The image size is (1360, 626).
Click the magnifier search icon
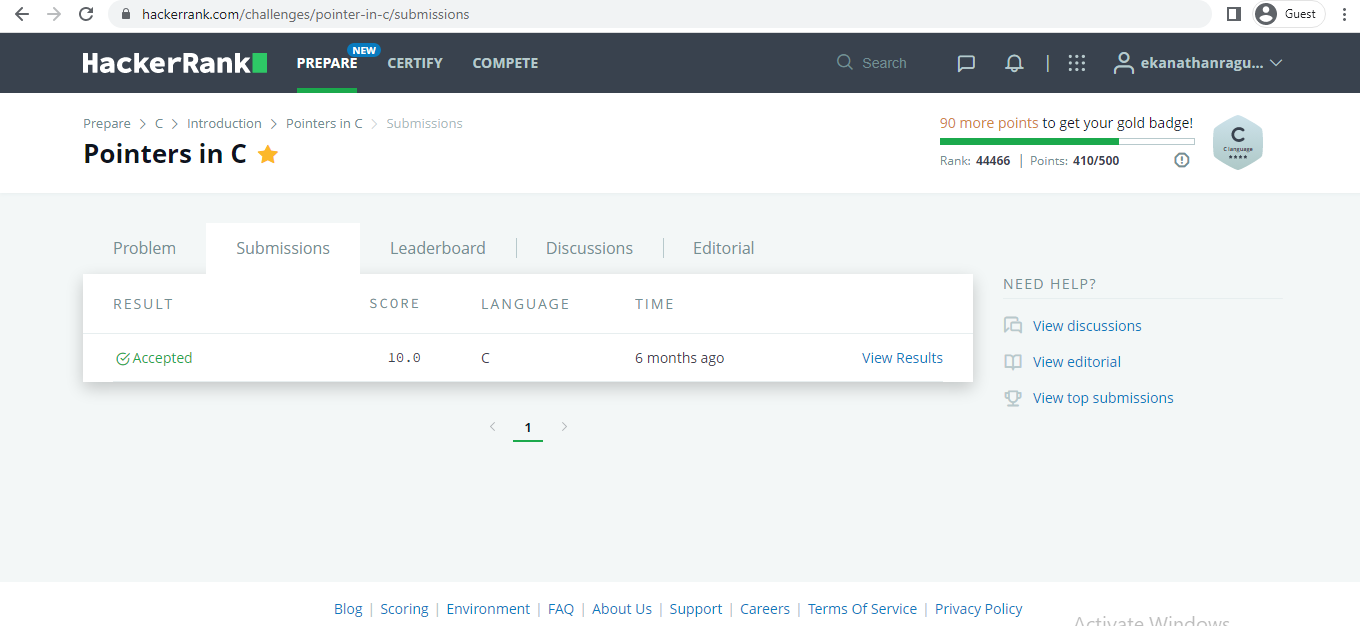[x=845, y=62]
